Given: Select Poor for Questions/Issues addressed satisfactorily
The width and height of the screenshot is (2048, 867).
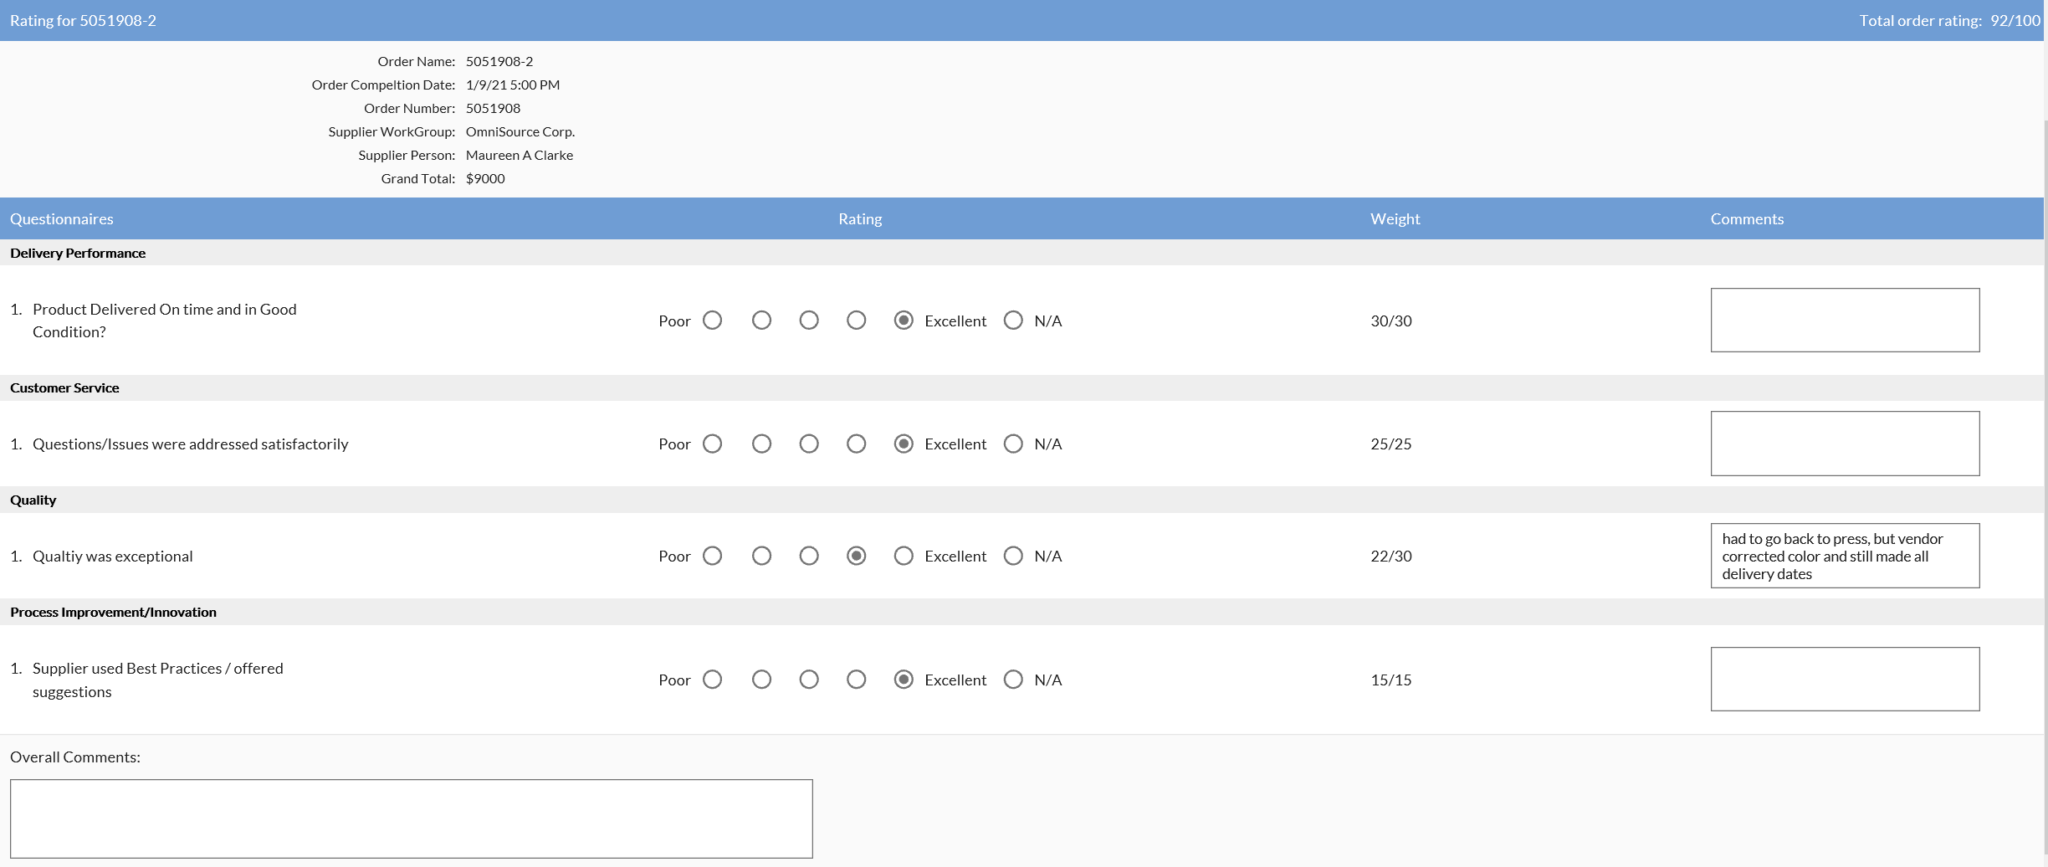Looking at the screenshot, I should [712, 443].
